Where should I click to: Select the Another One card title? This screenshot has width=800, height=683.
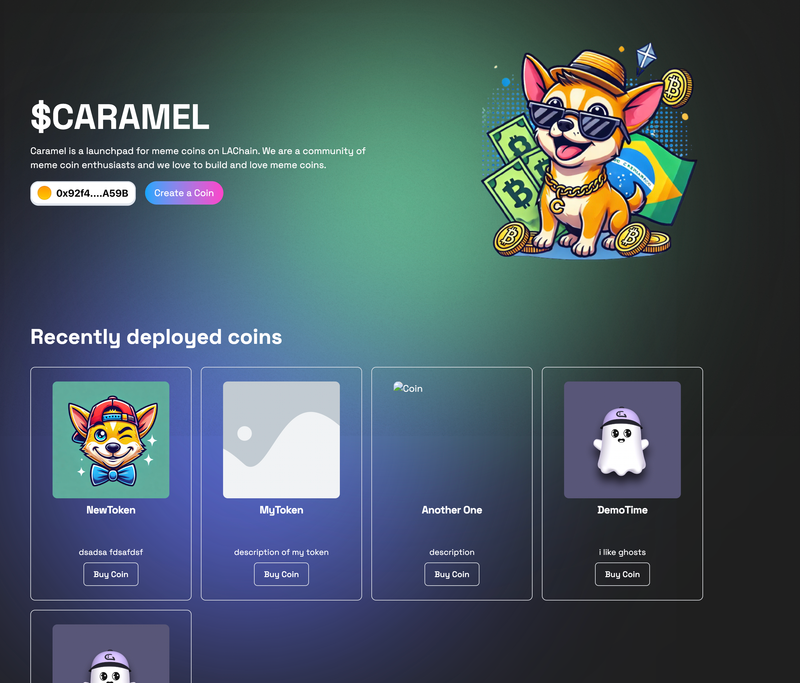452,510
